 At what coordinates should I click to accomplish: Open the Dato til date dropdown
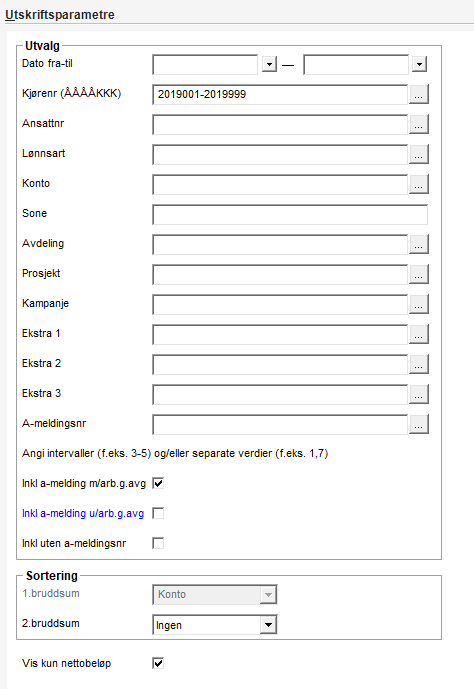point(420,64)
